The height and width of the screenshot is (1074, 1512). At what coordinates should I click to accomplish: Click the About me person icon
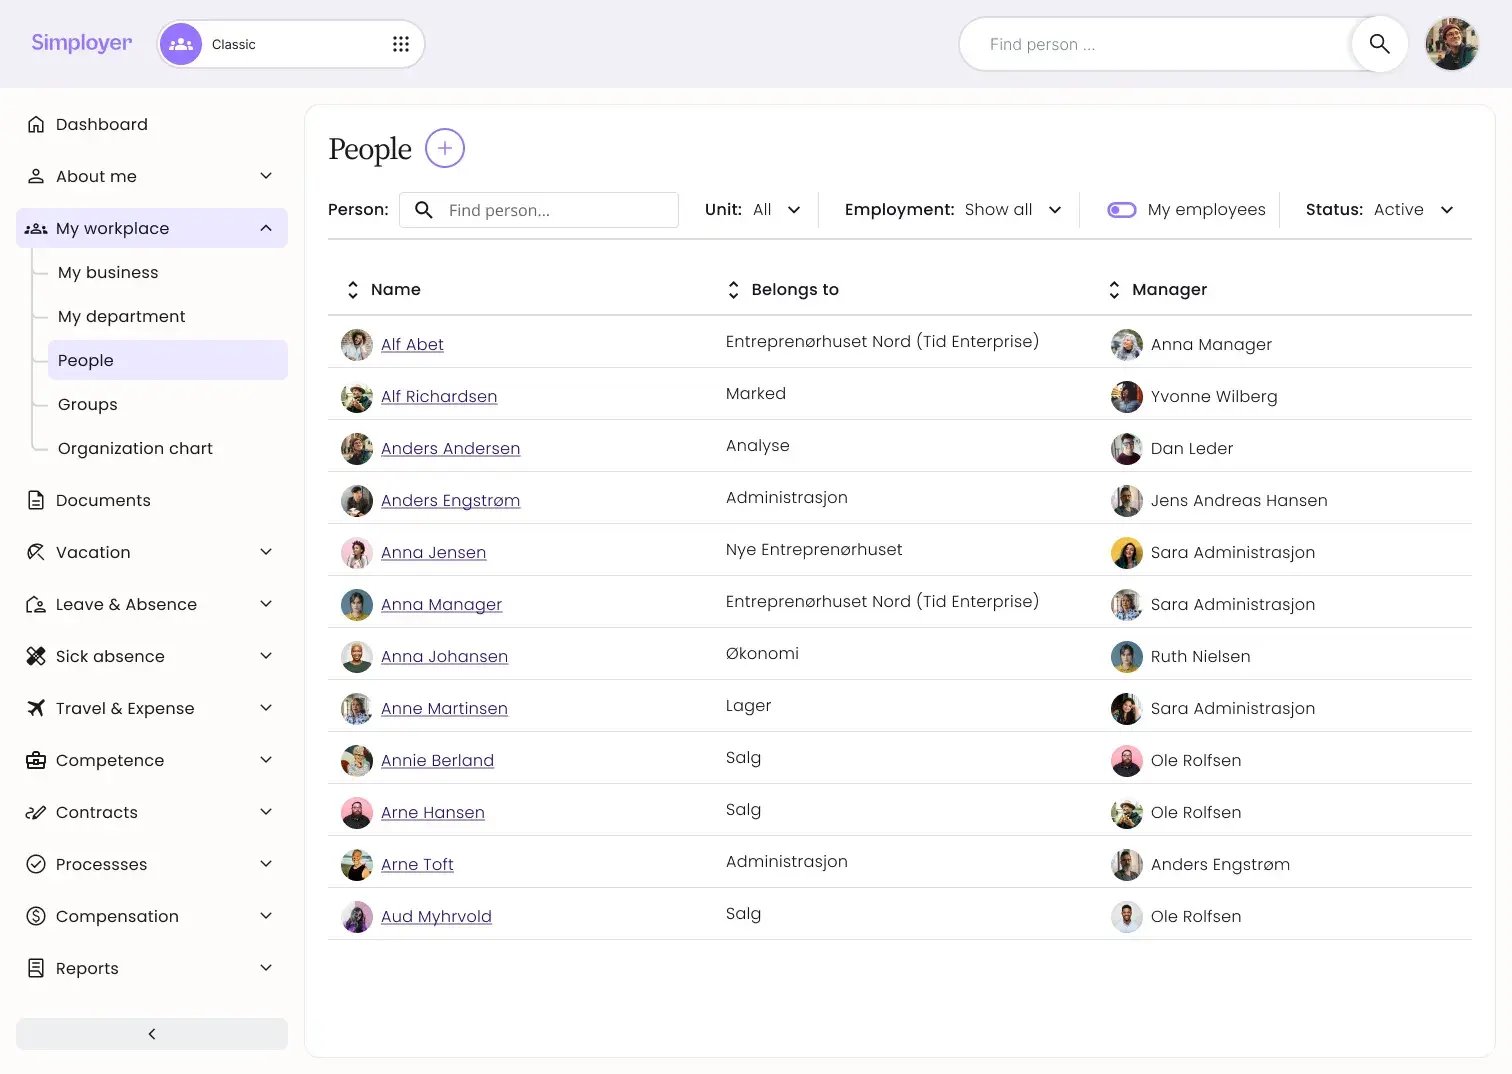tap(36, 176)
